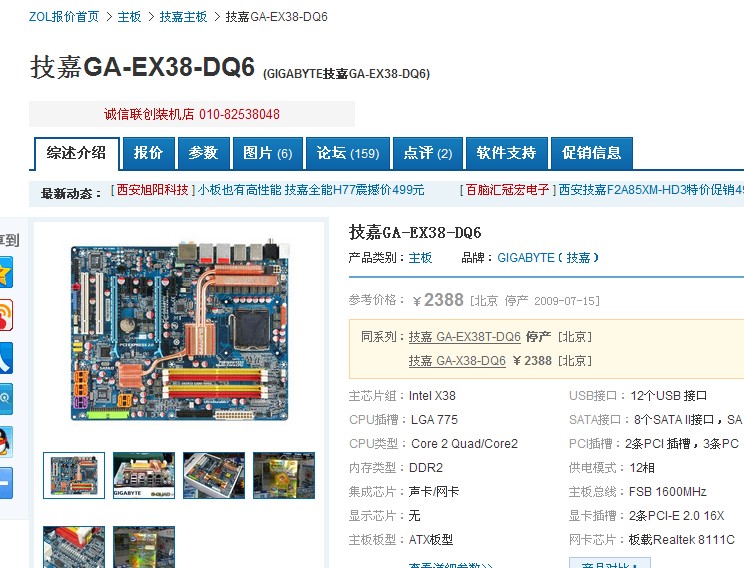Share to QZone via star icon
This screenshot has width=744, height=568.
tap(6, 272)
